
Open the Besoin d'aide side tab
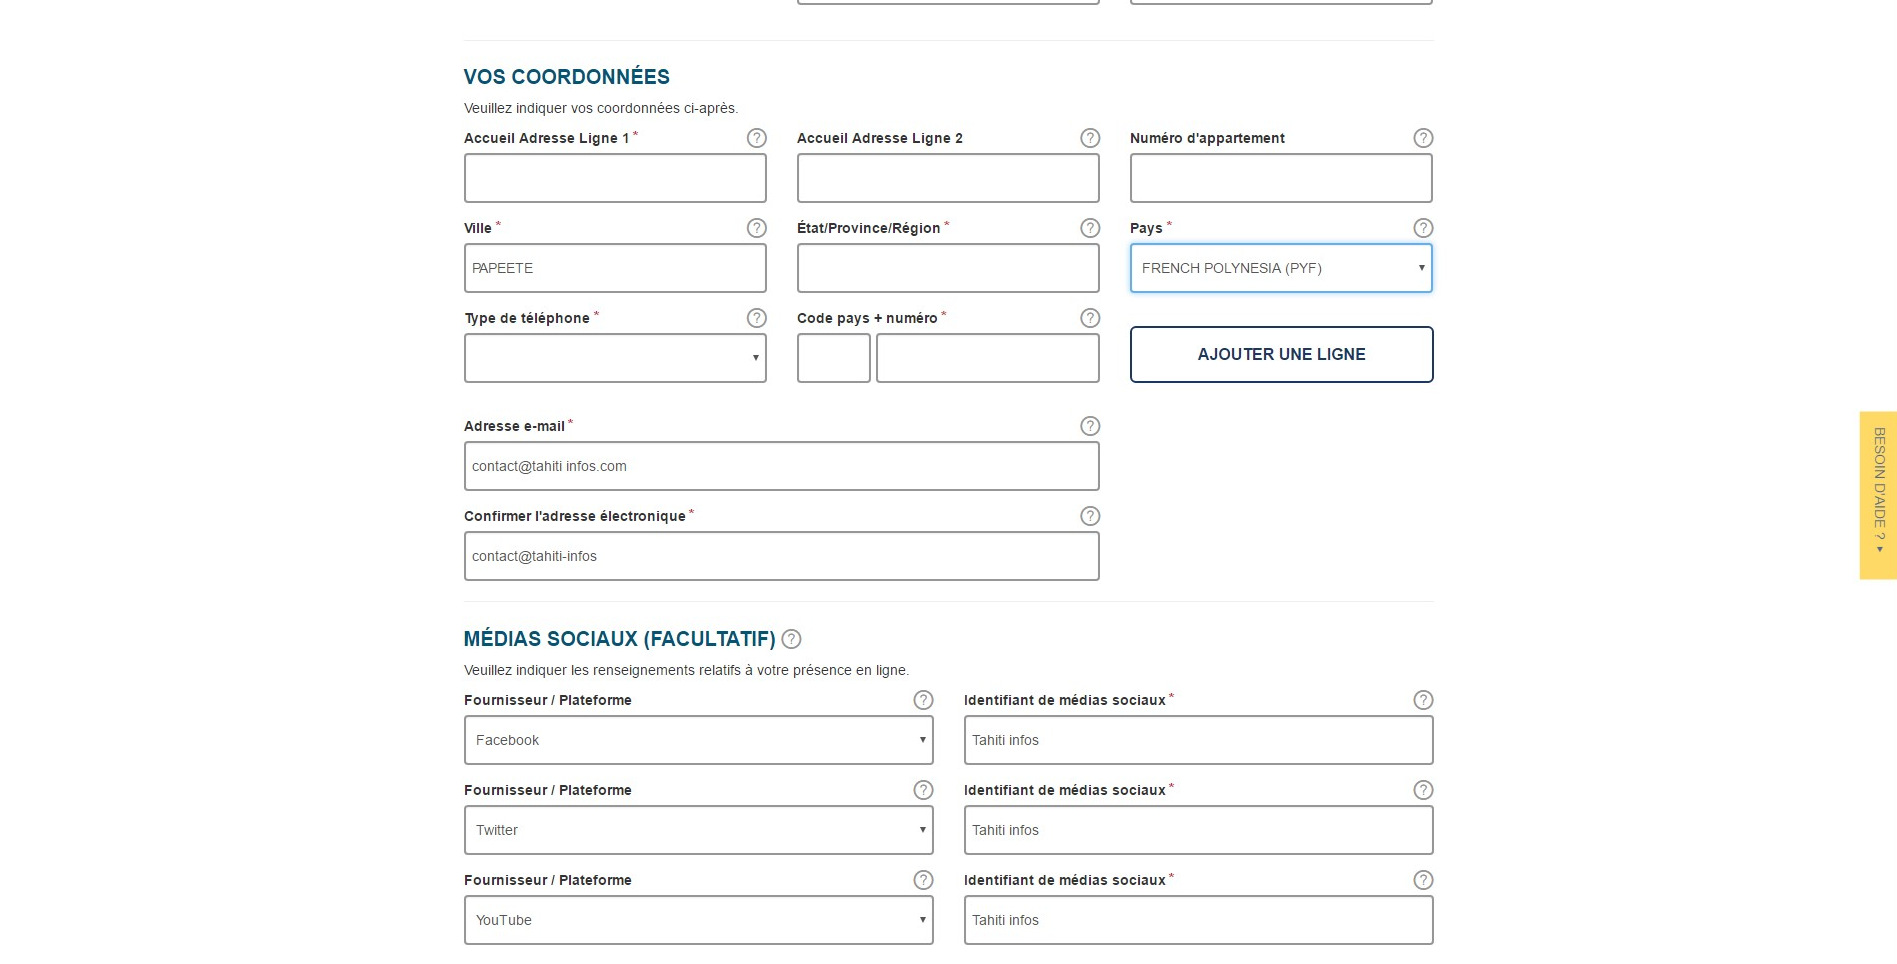1877,495
